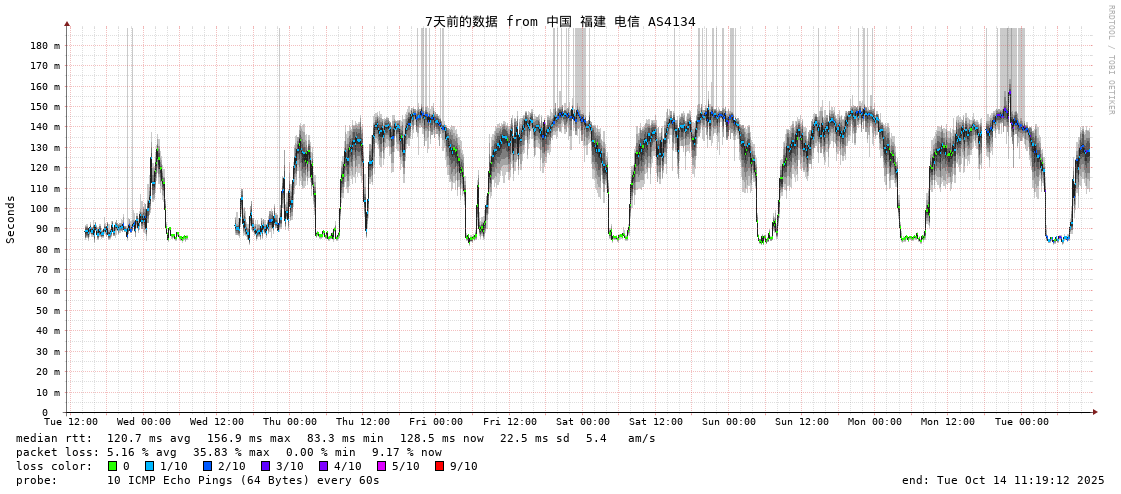Pick the purple 3/10 loss color swatch

265,466
